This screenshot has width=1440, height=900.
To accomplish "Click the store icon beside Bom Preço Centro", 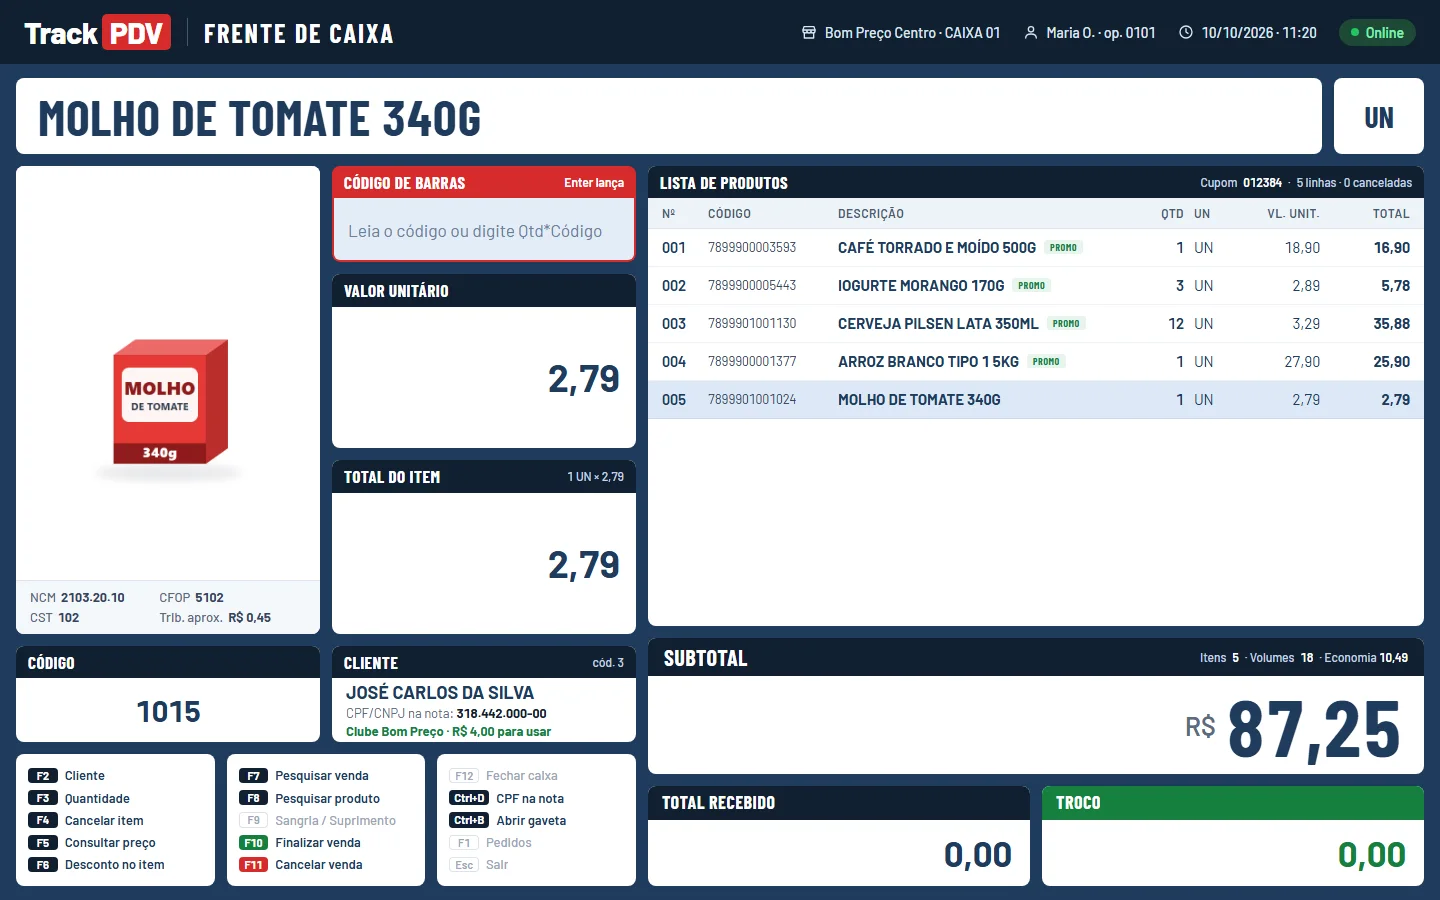I will pos(809,33).
